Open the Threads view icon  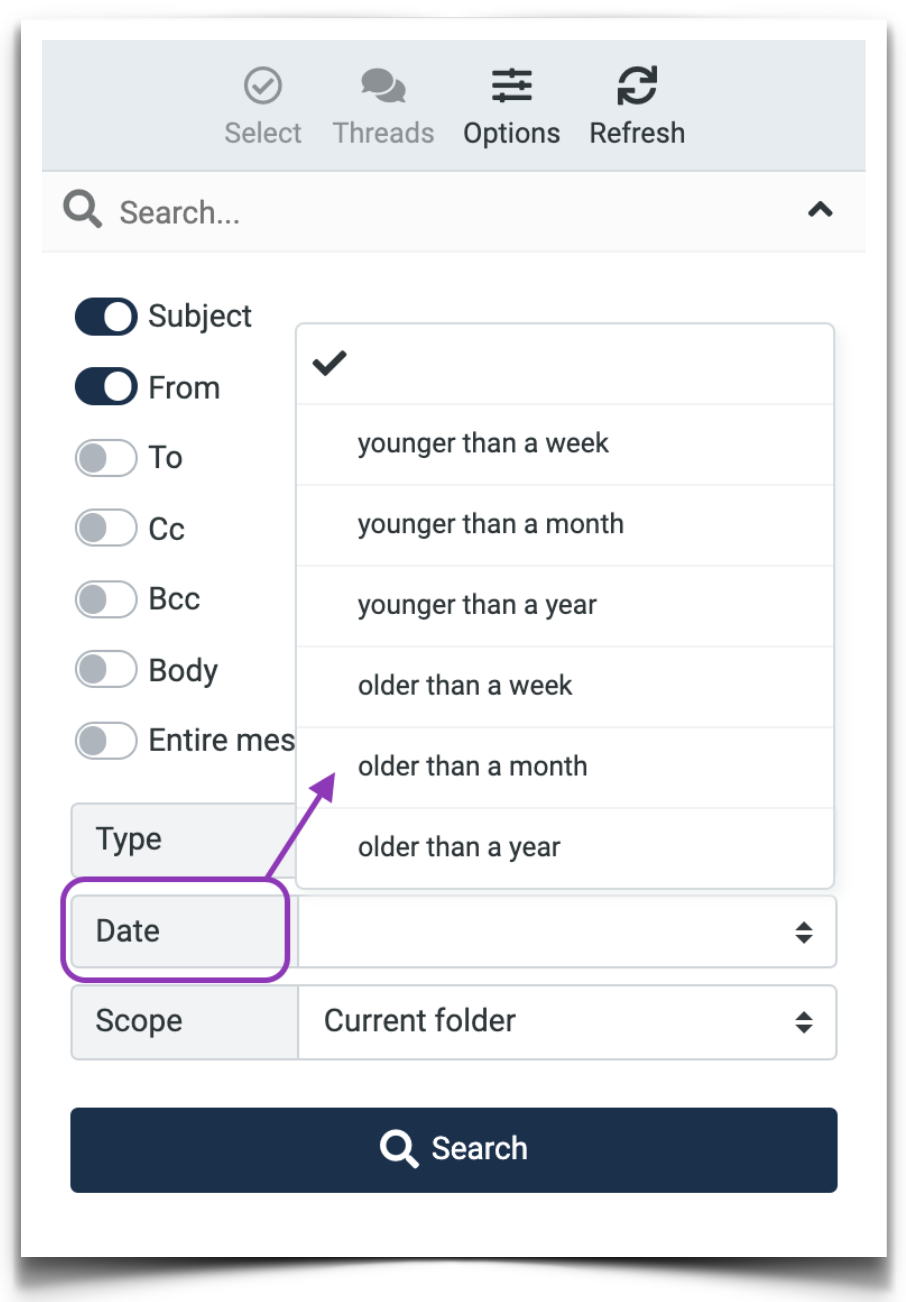[383, 85]
